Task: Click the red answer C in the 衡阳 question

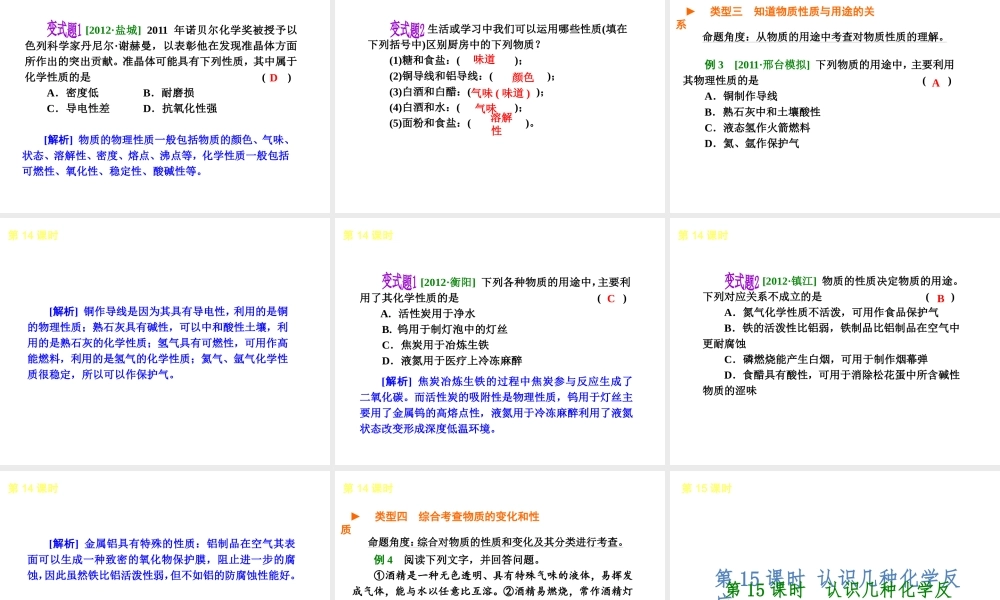Action: tap(610, 298)
